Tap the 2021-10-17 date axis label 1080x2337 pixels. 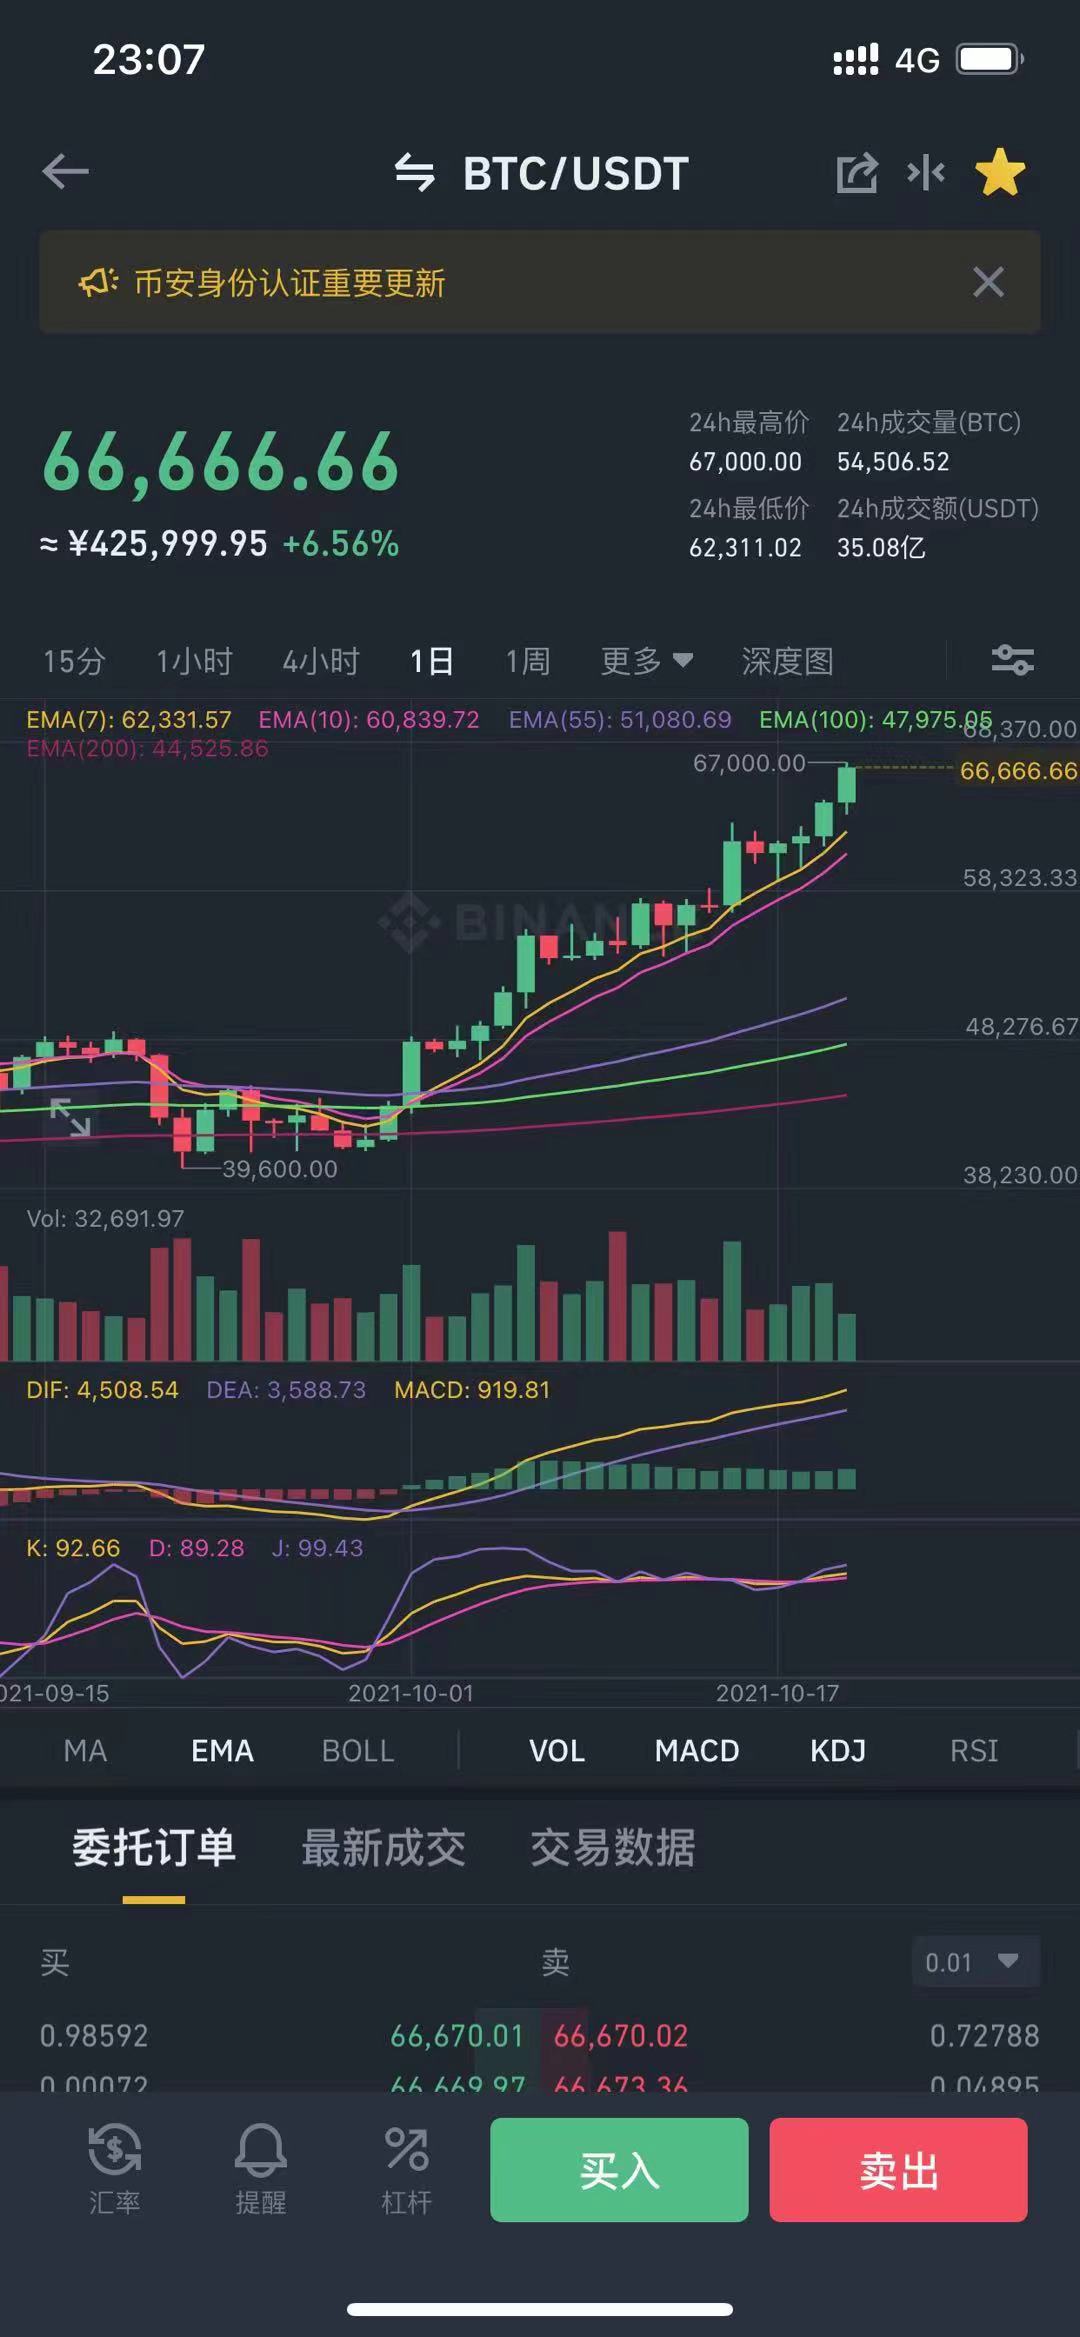click(x=778, y=1693)
